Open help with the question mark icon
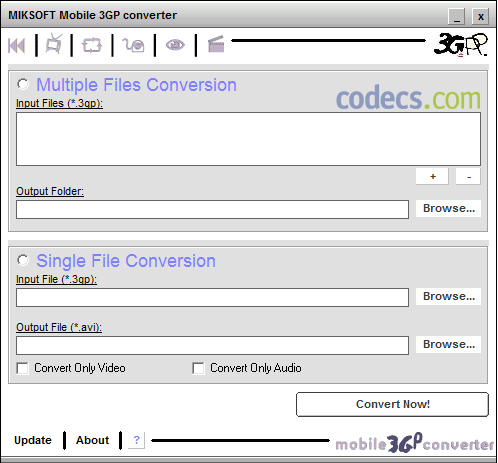The width and height of the screenshot is (498, 463). coord(137,440)
